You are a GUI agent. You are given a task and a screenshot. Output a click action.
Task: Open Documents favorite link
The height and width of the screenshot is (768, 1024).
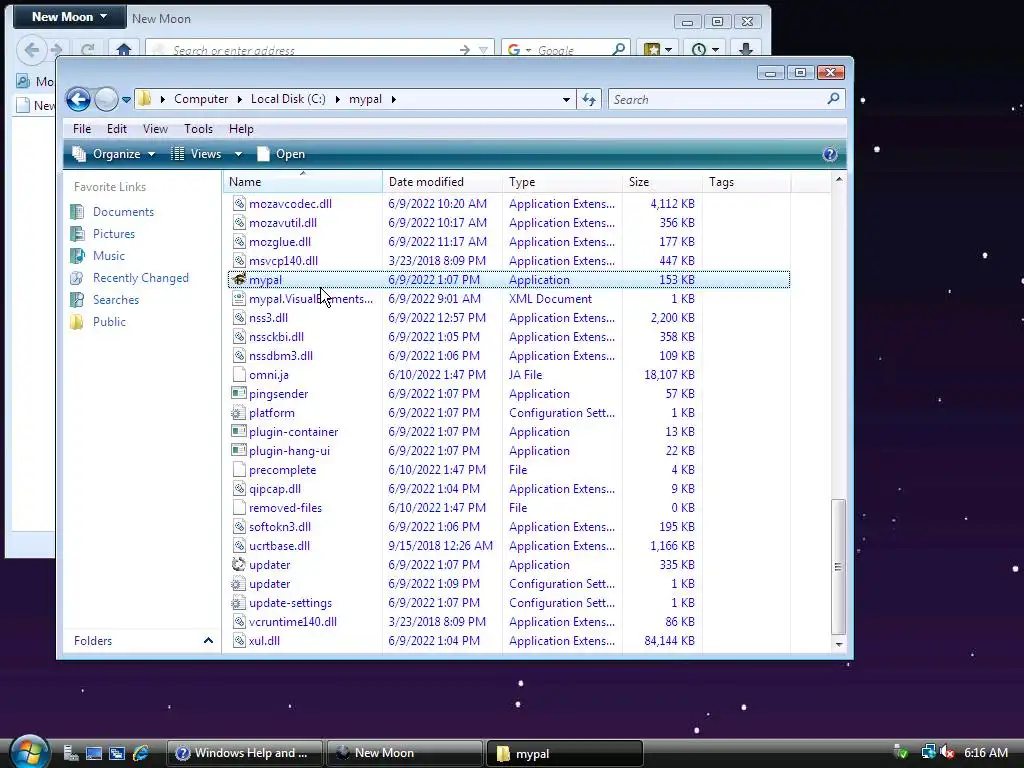[123, 212]
